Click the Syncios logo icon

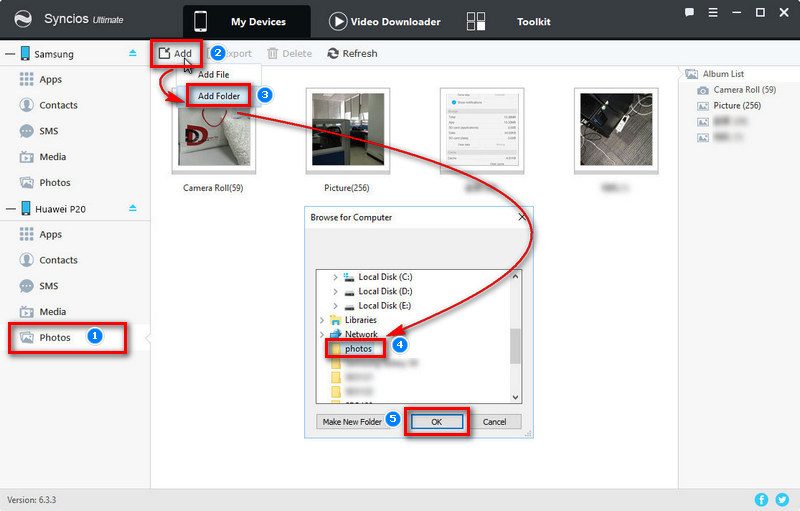coord(23,19)
